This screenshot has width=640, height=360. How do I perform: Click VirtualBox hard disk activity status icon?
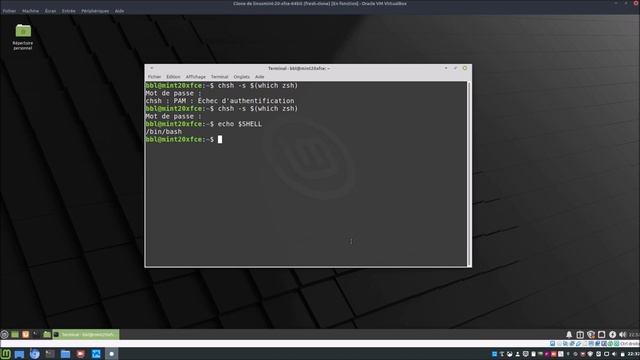(x=553, y=344)
